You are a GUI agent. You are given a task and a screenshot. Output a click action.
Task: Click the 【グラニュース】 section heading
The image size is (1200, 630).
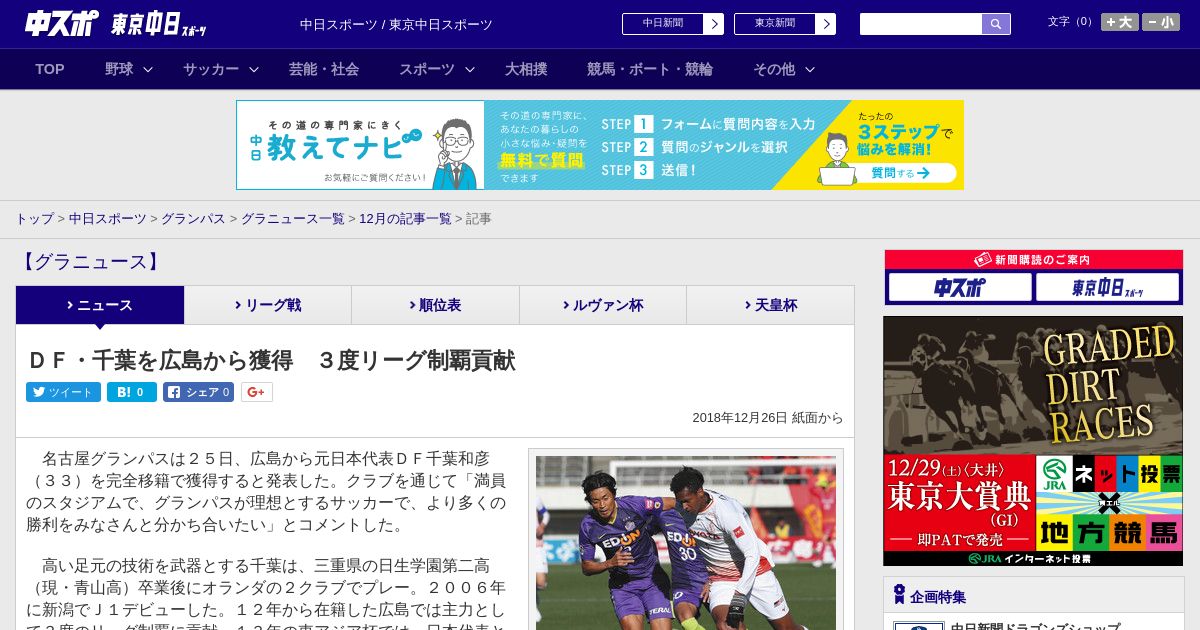pyautogui.click(x=90, y=262)
